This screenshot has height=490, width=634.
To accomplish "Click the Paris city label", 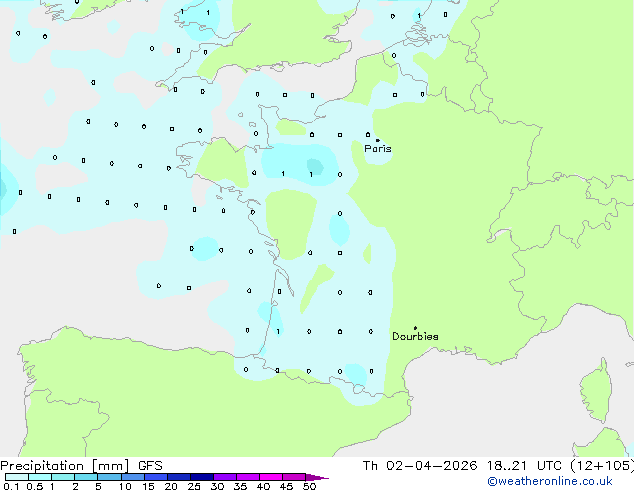I will pos(378,149).
